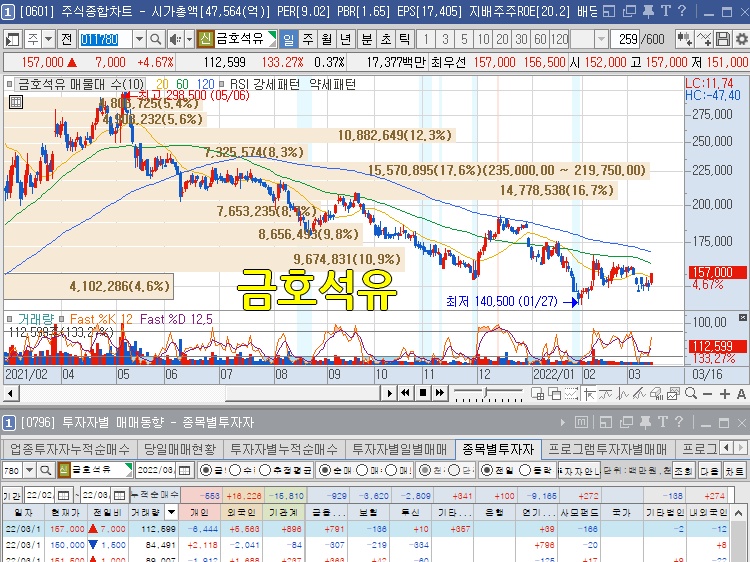
Task: Switch to 종목별투자자 tab
Action: click(x=498, y=449)
